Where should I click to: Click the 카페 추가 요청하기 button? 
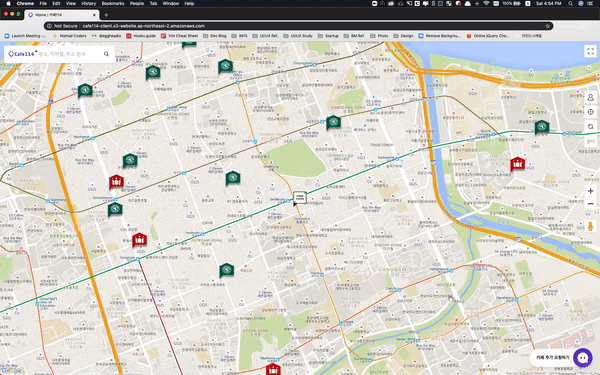tap(553, 357)
